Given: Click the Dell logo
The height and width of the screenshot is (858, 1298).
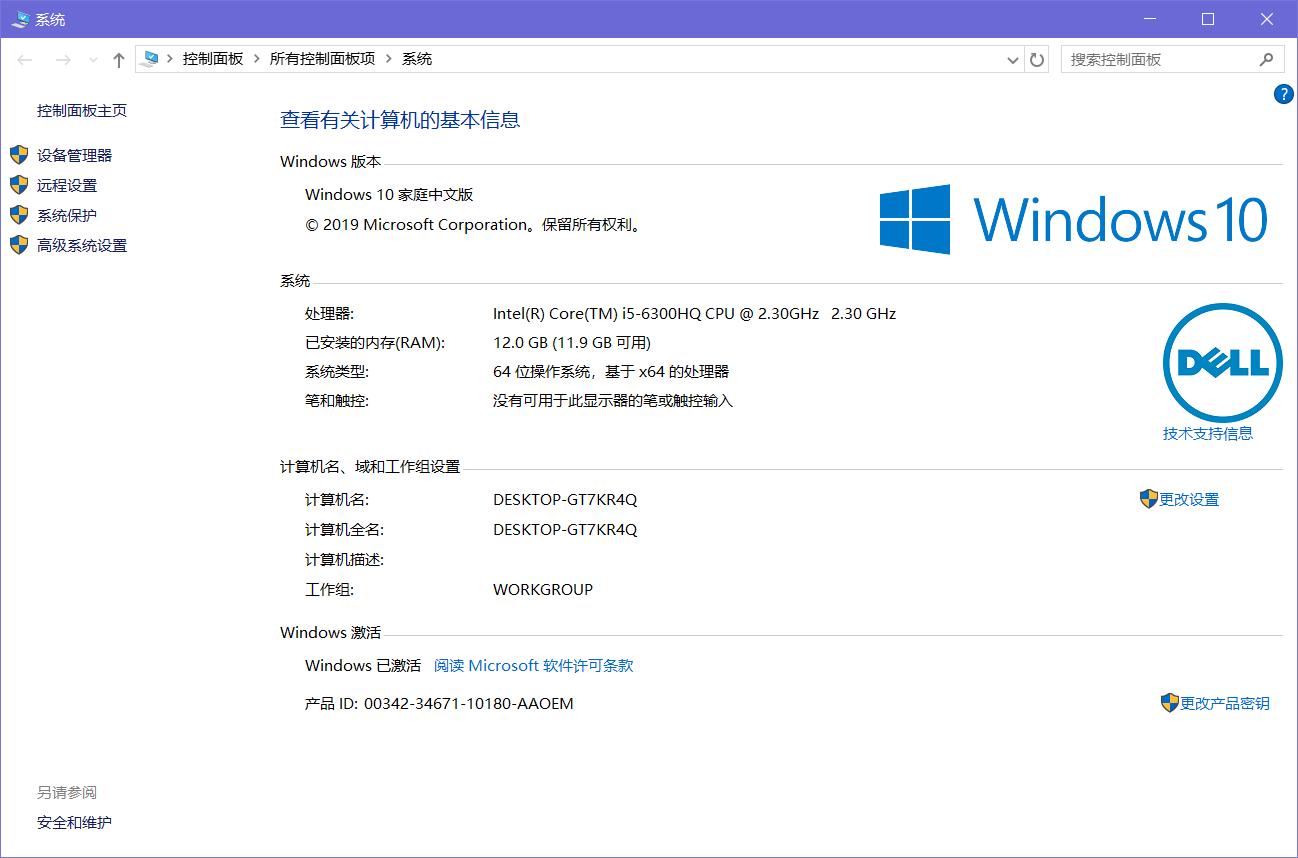Looking at the screenshot, I should click(1222, 362).
